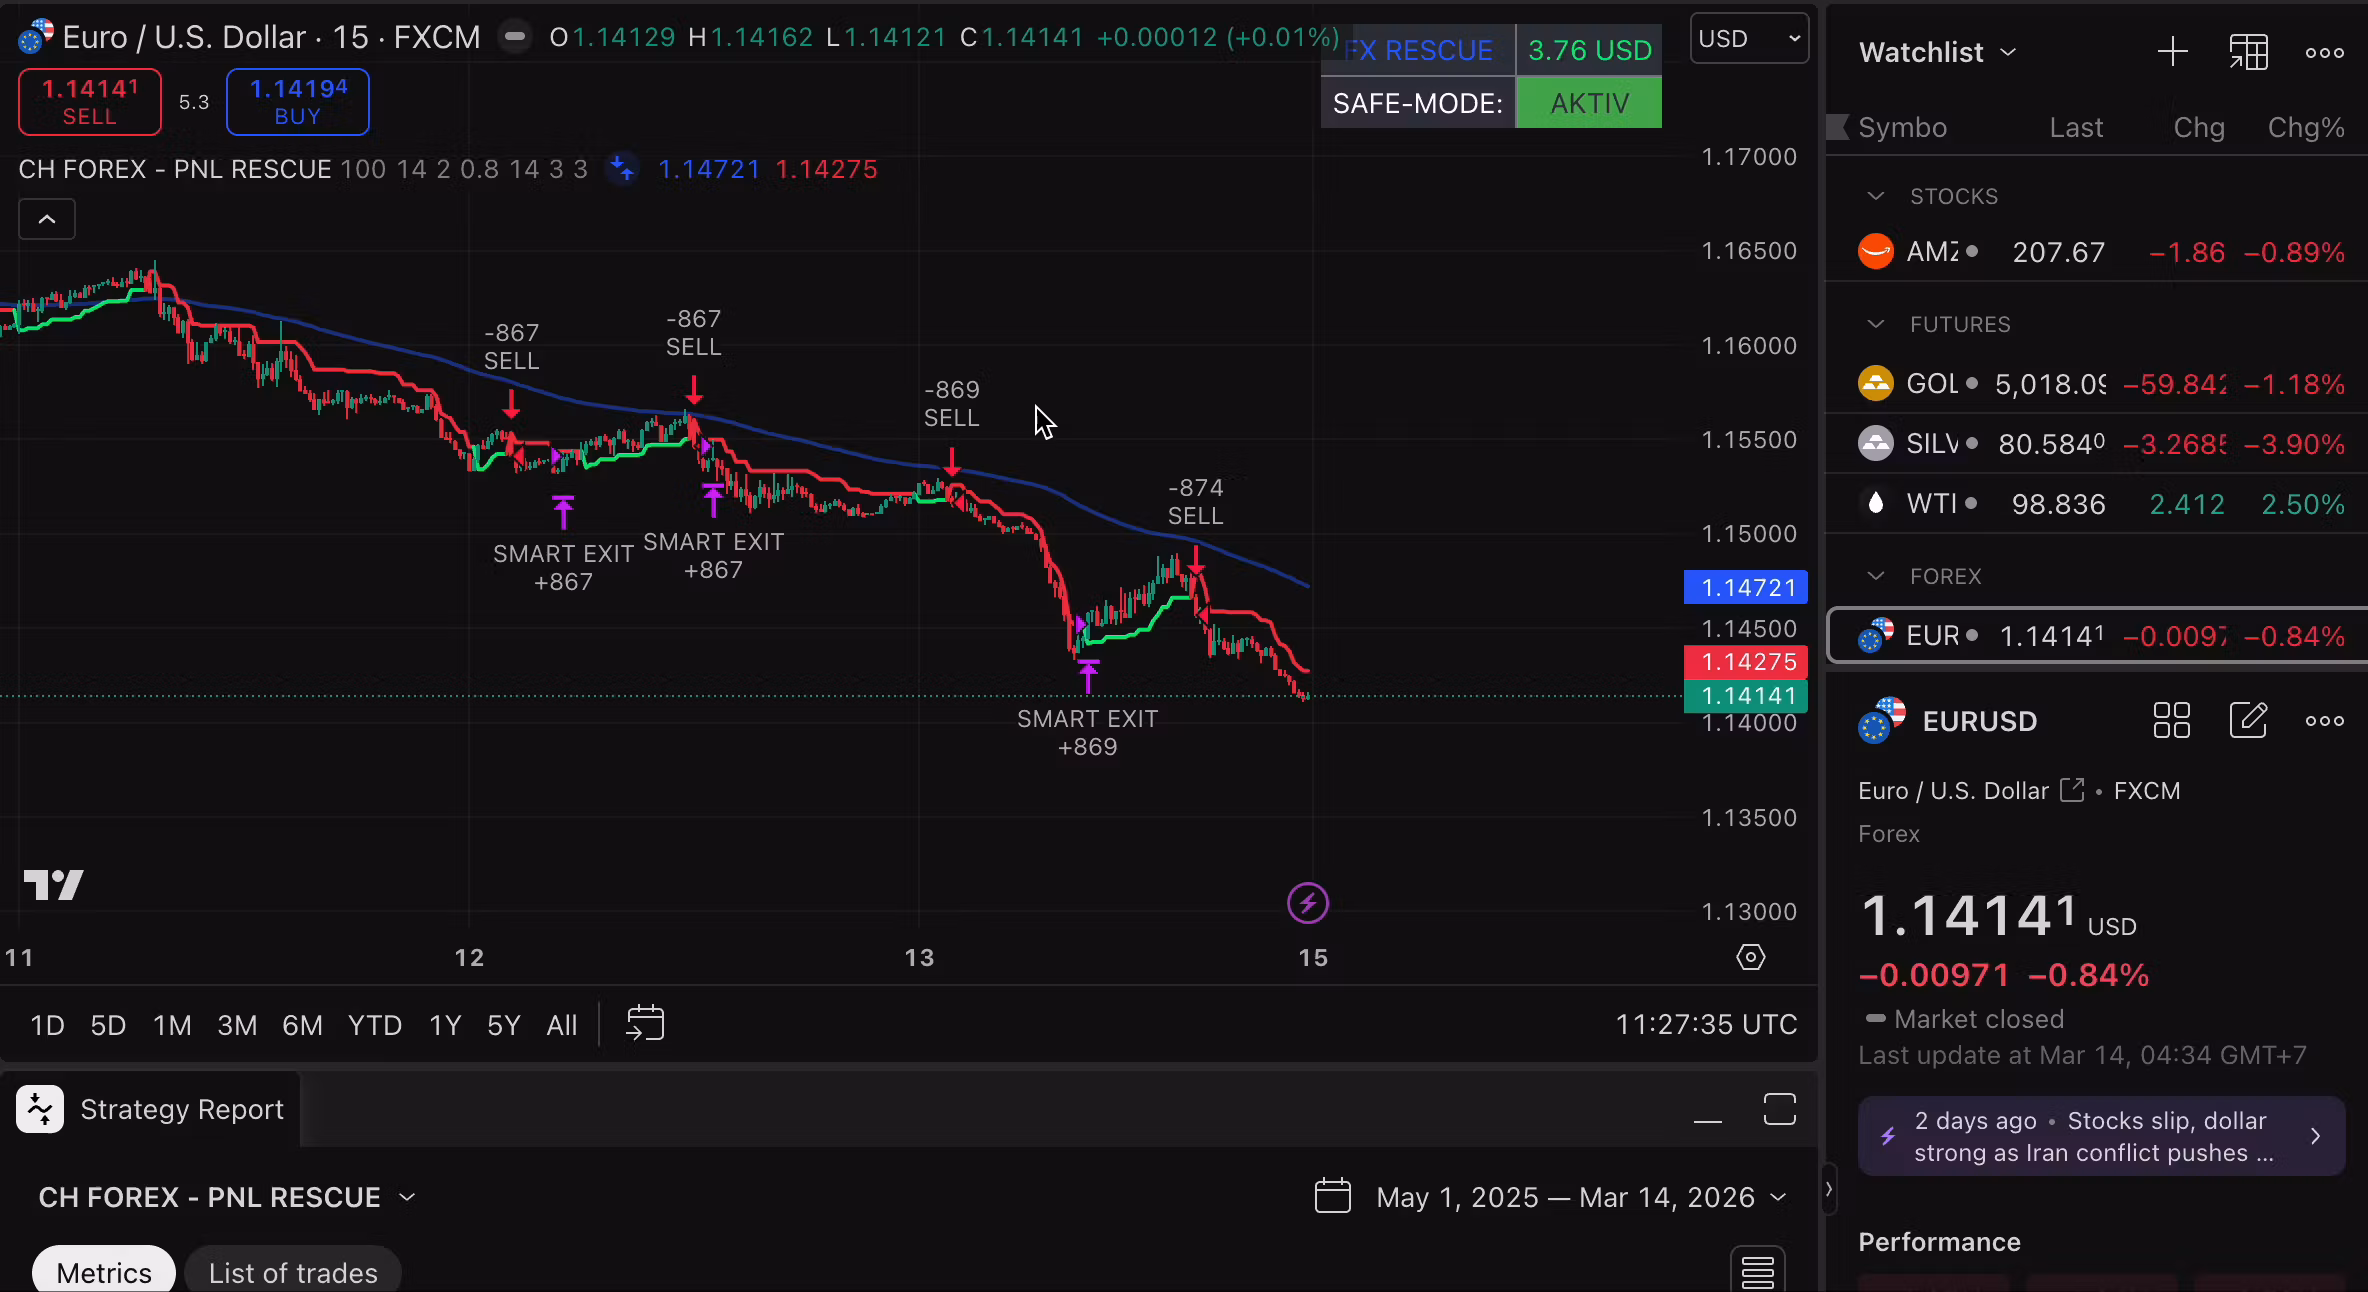Switch to List of trades tab
2368x1292 pixels.
[x=293, y=1271]
